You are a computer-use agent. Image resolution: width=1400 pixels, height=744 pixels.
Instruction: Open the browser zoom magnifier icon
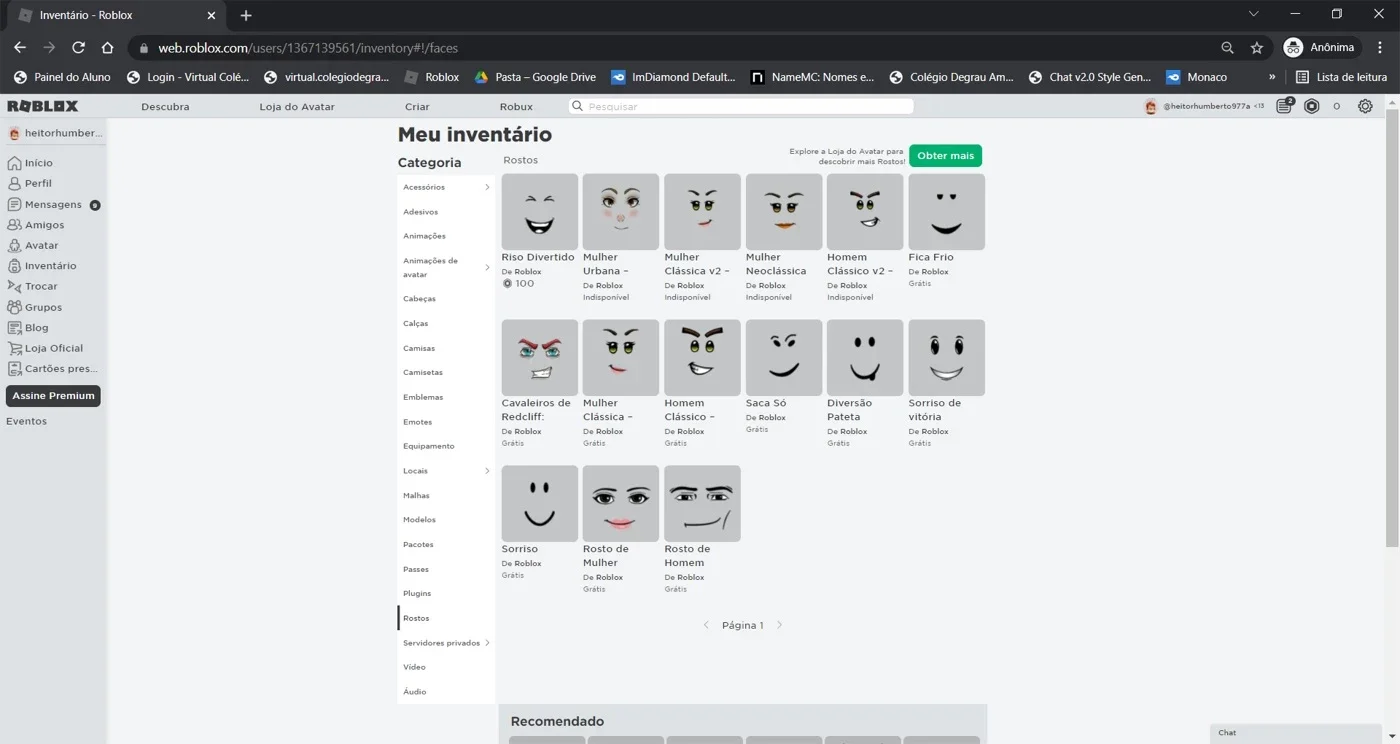[1227, 48]
